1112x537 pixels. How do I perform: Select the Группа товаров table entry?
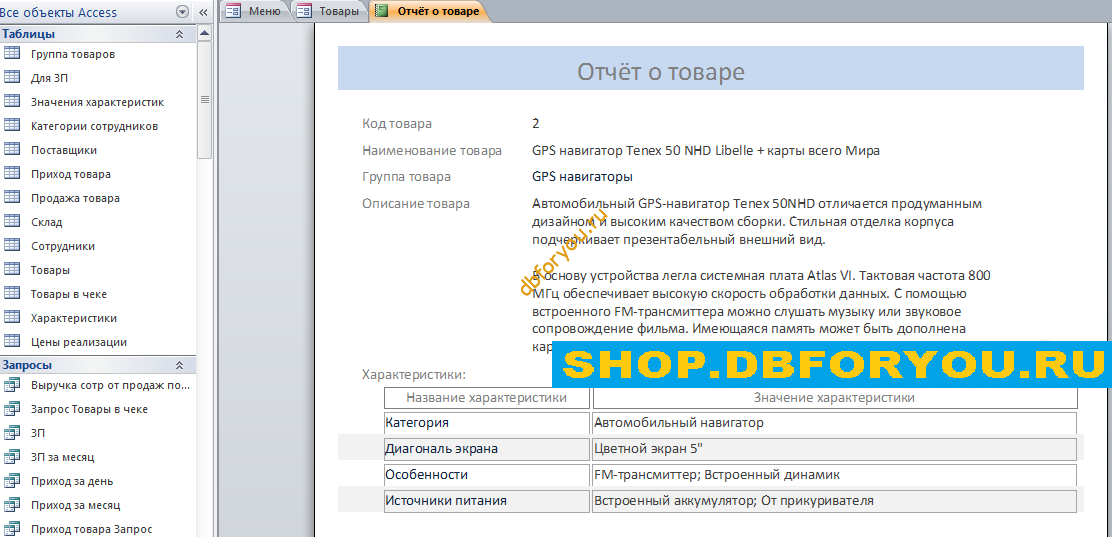[73, 54]
